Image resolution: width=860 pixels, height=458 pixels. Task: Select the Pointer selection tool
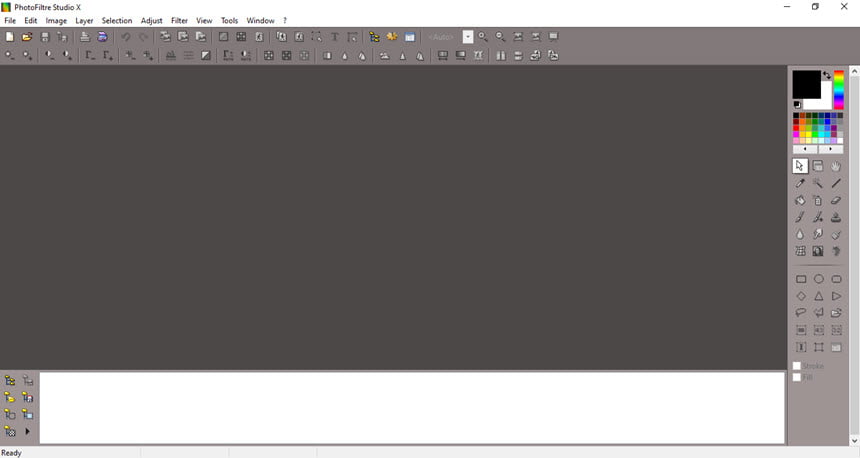[x=800, y=166]
